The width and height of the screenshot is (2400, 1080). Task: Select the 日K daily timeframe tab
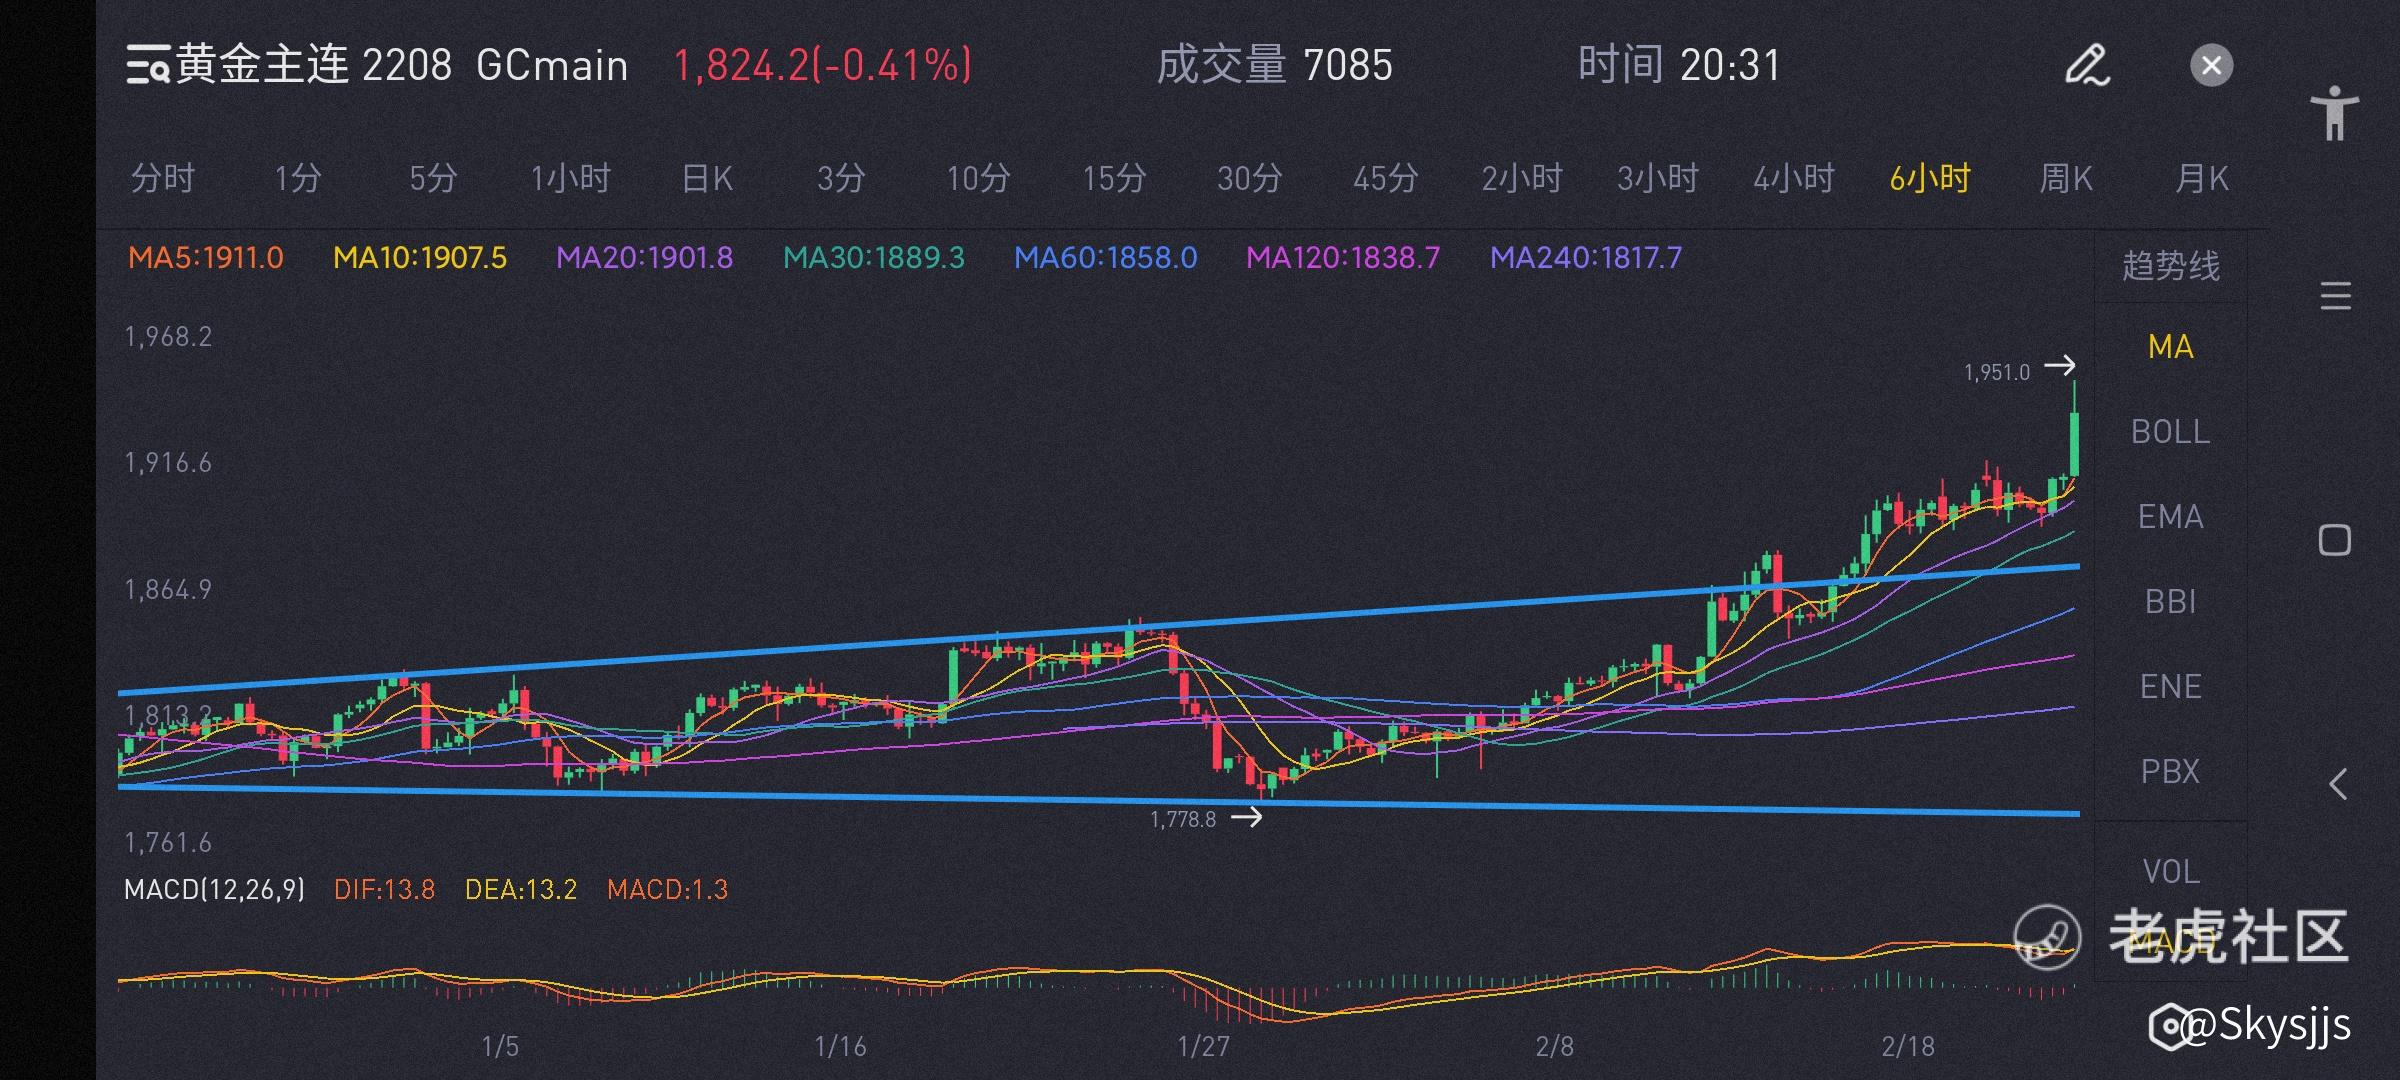click(x=706, y=179)
